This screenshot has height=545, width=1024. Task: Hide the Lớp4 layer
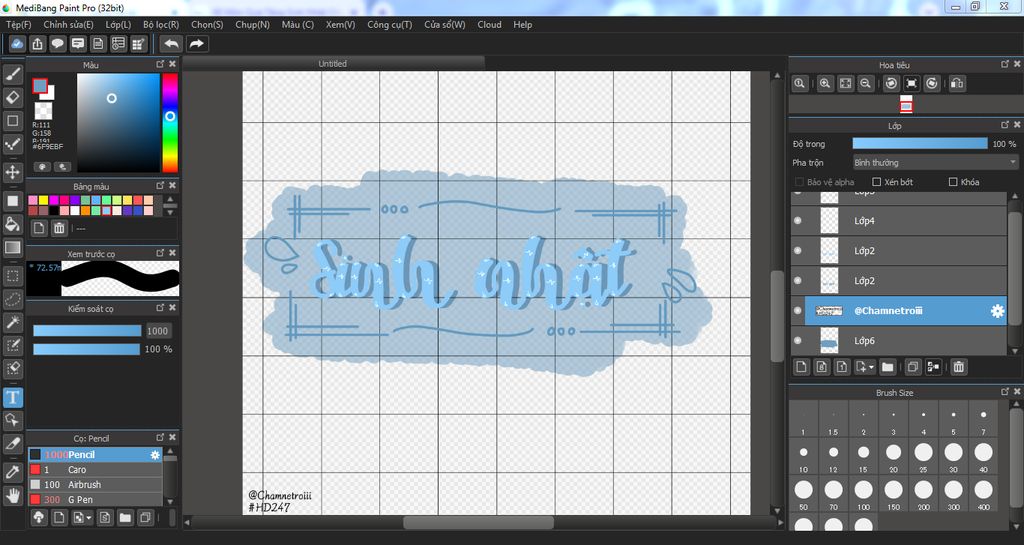point(797,221)
